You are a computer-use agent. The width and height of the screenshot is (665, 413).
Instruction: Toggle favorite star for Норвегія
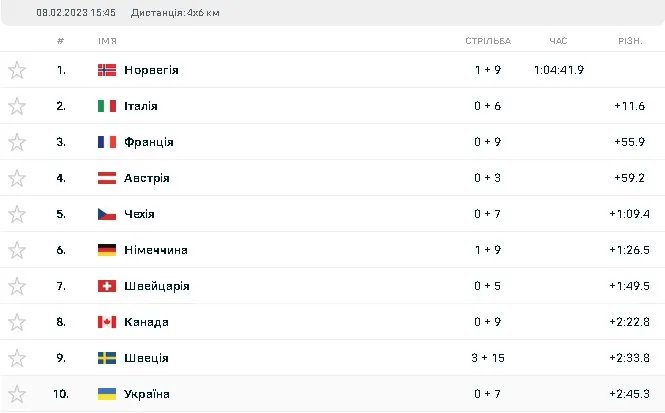(x=17, y=70)
